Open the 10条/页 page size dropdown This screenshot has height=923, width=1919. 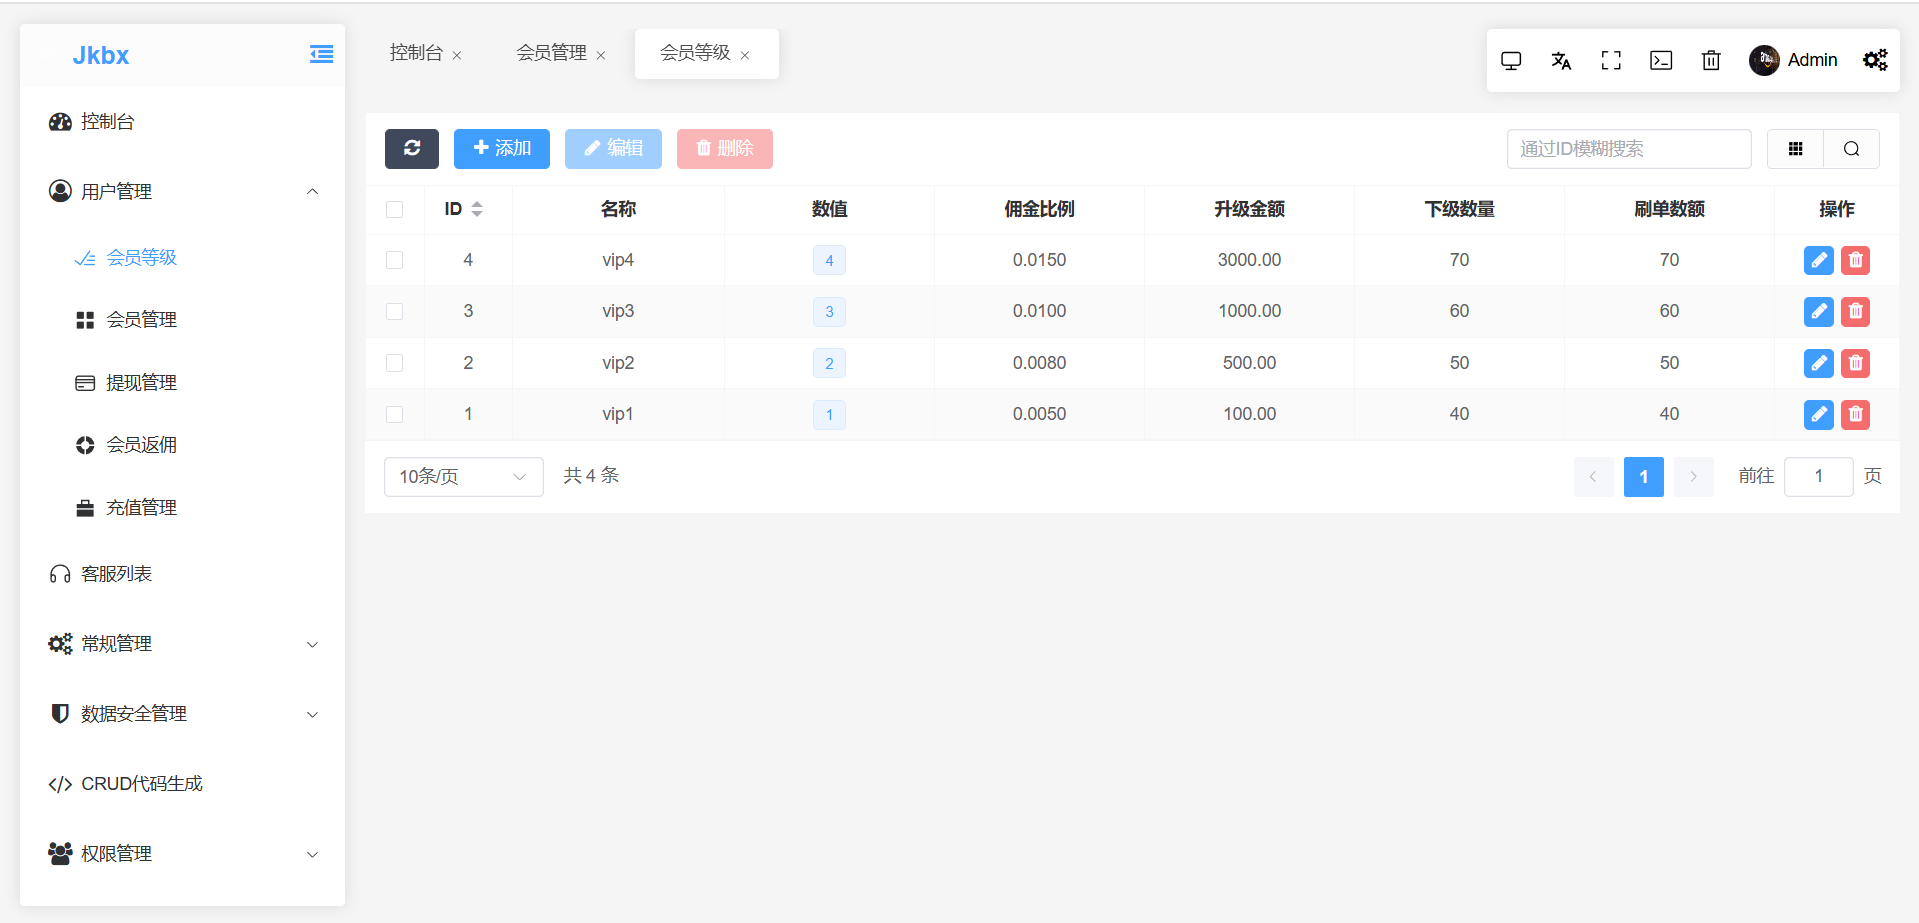[x=463, y=477]
